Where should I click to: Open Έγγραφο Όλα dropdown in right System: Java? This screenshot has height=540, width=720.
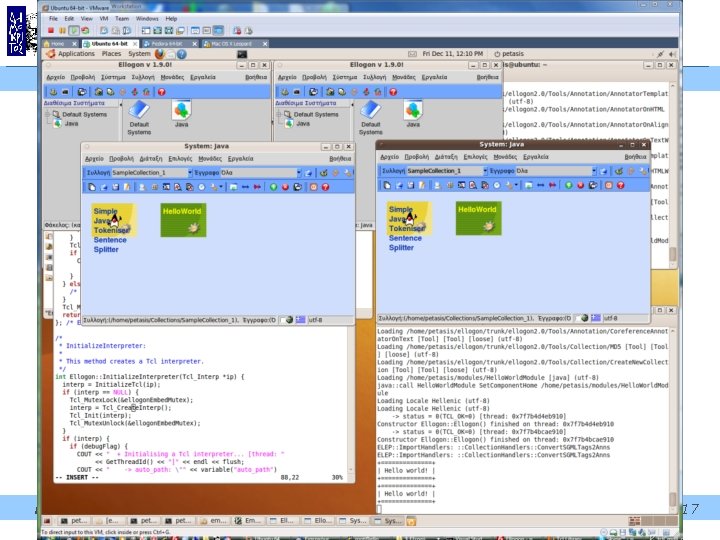click(x=594, y=171)
